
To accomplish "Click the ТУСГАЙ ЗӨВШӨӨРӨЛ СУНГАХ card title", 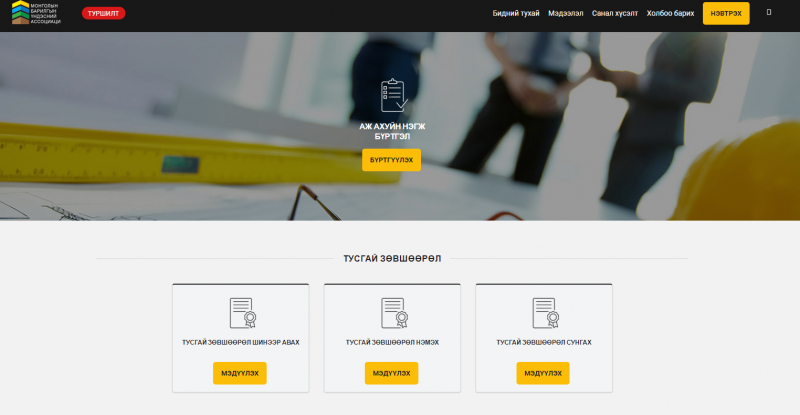I will tap(544, 342).
